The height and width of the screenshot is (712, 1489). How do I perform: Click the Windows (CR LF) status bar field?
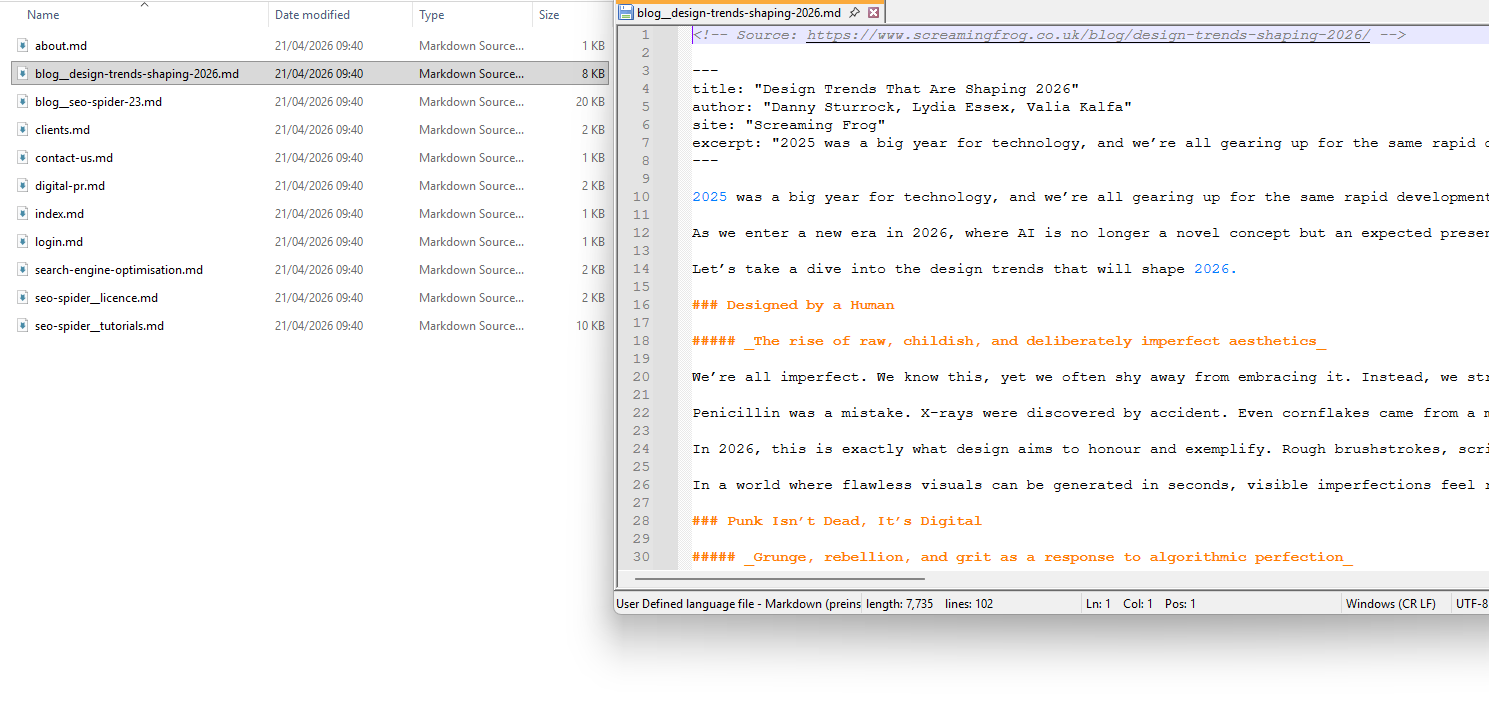(1390, 604)
